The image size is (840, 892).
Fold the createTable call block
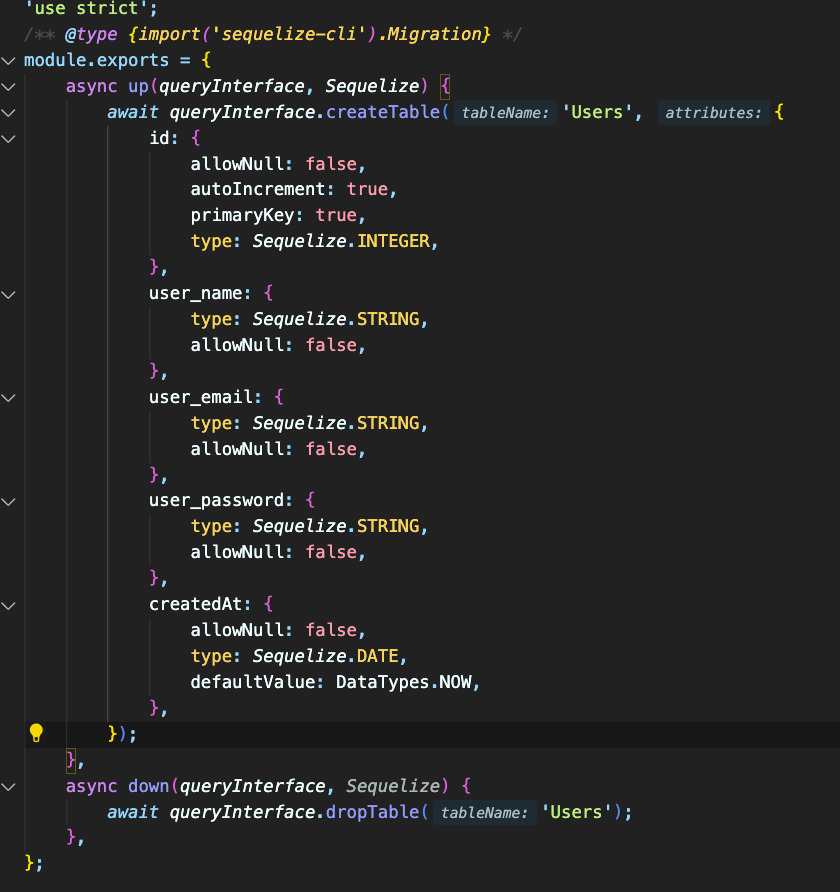[x=9, y=113]
